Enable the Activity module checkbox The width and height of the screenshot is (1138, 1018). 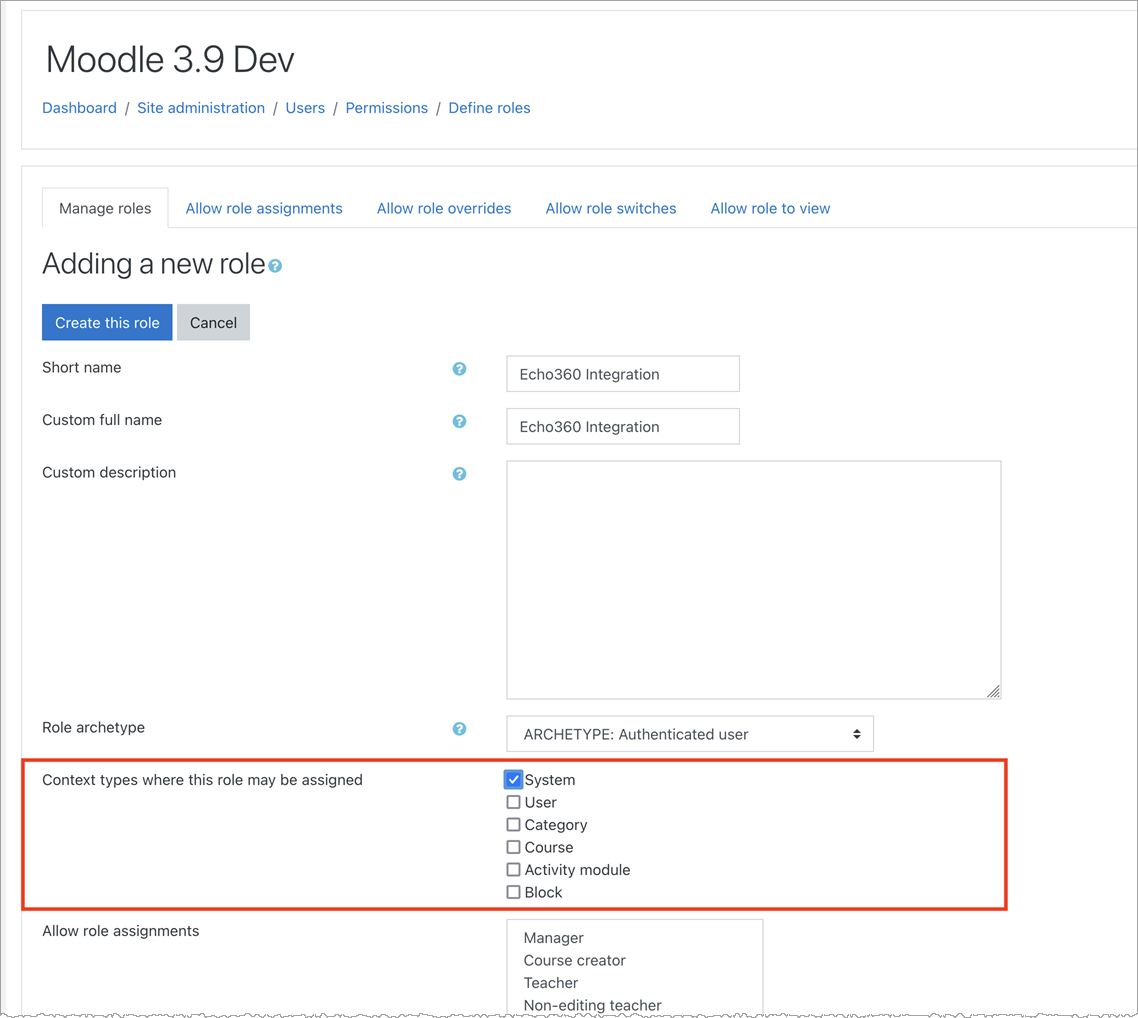tap(513, 870)
